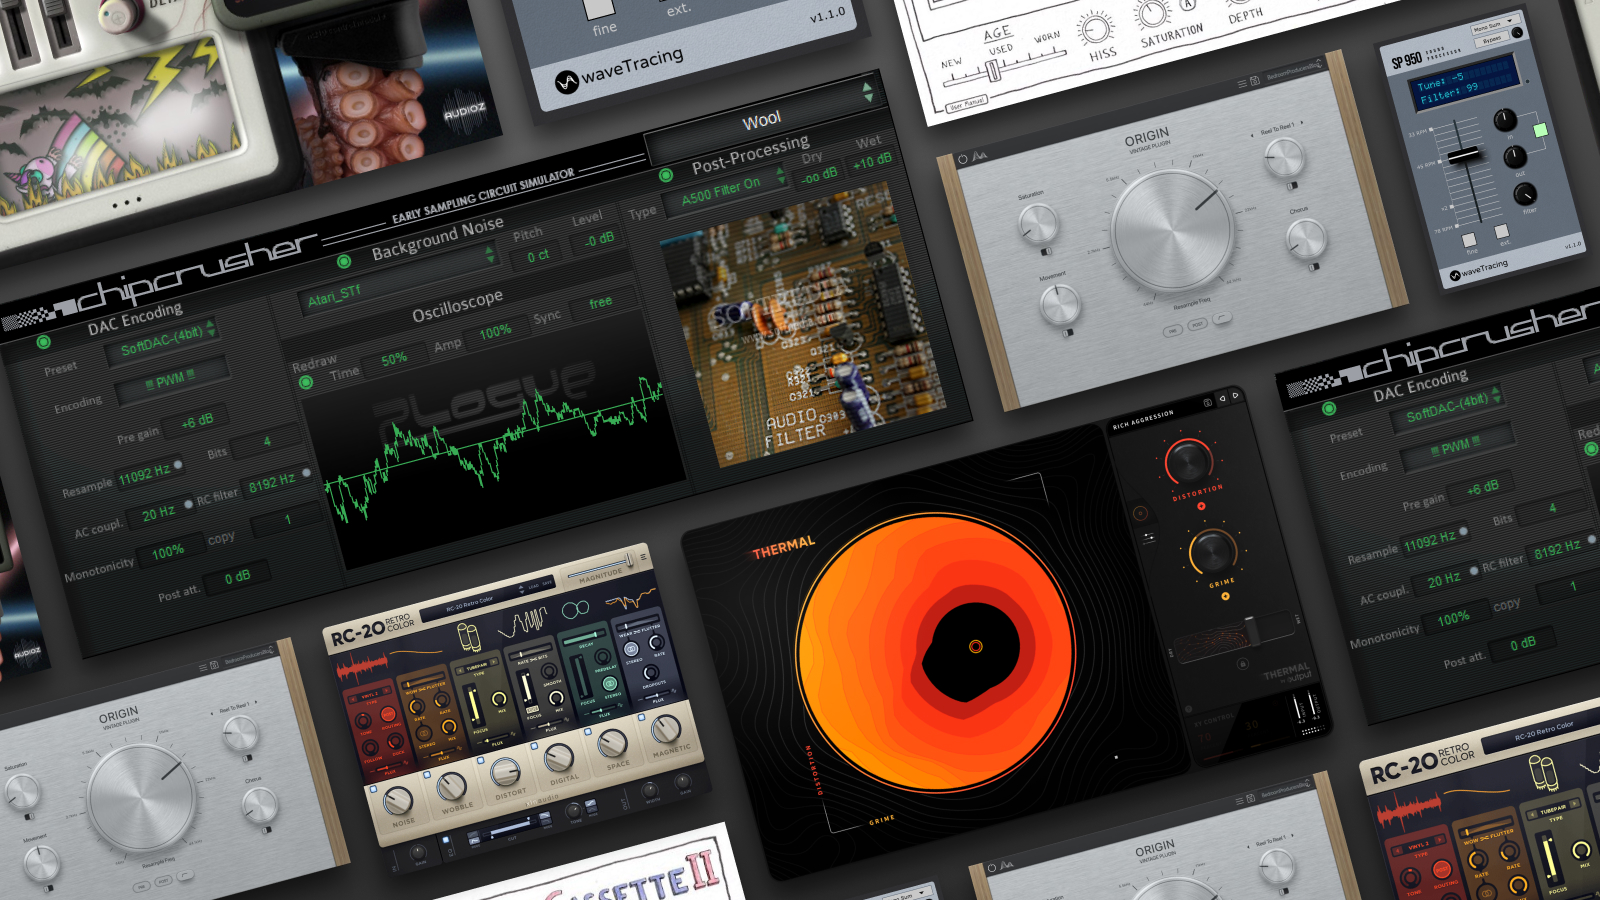1600x900 pixels.
Task: Click the lock icon under Thermal's mix slider
Action: point(1243,663)
